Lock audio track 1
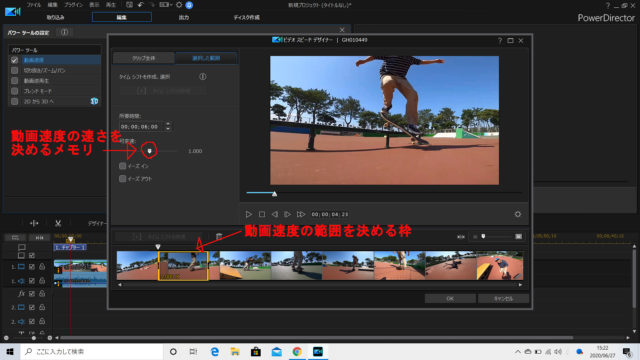640x360 pixels. [x=42, y=281]
